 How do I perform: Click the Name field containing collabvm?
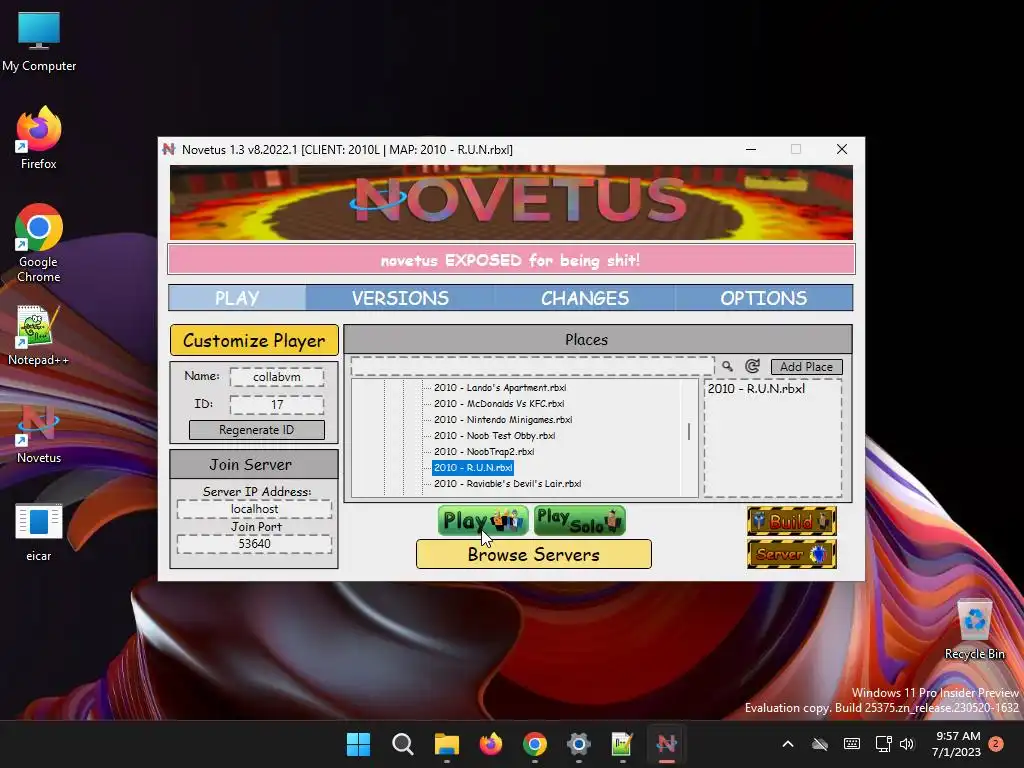tap(277, 377)
